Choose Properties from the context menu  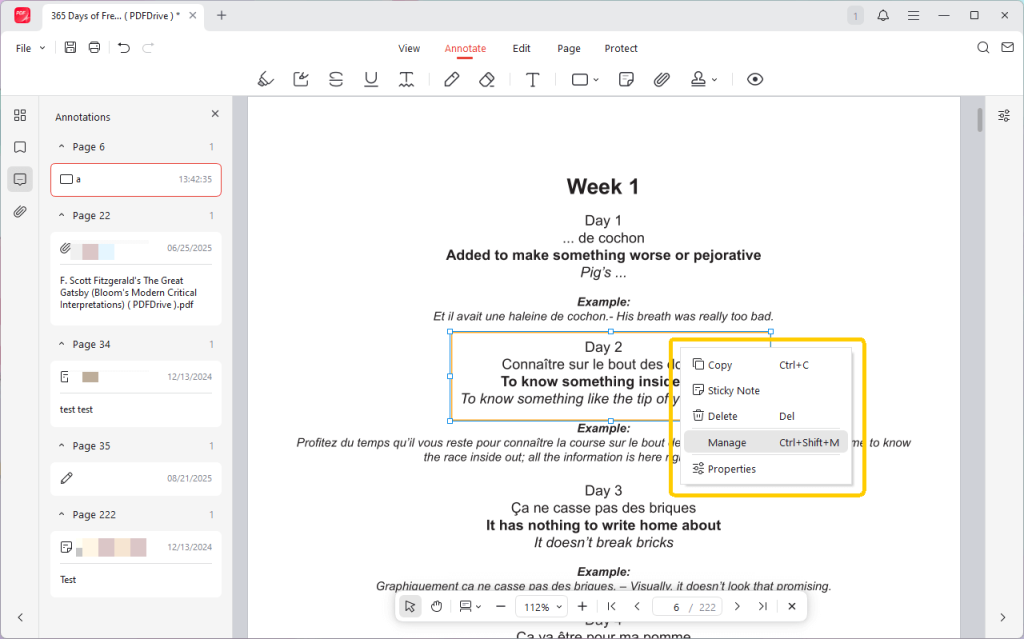[731, 469]
